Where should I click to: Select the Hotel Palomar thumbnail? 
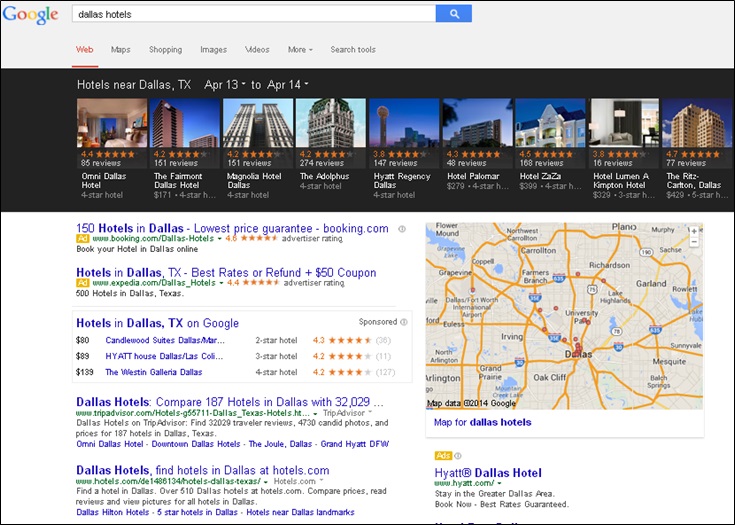477,123
